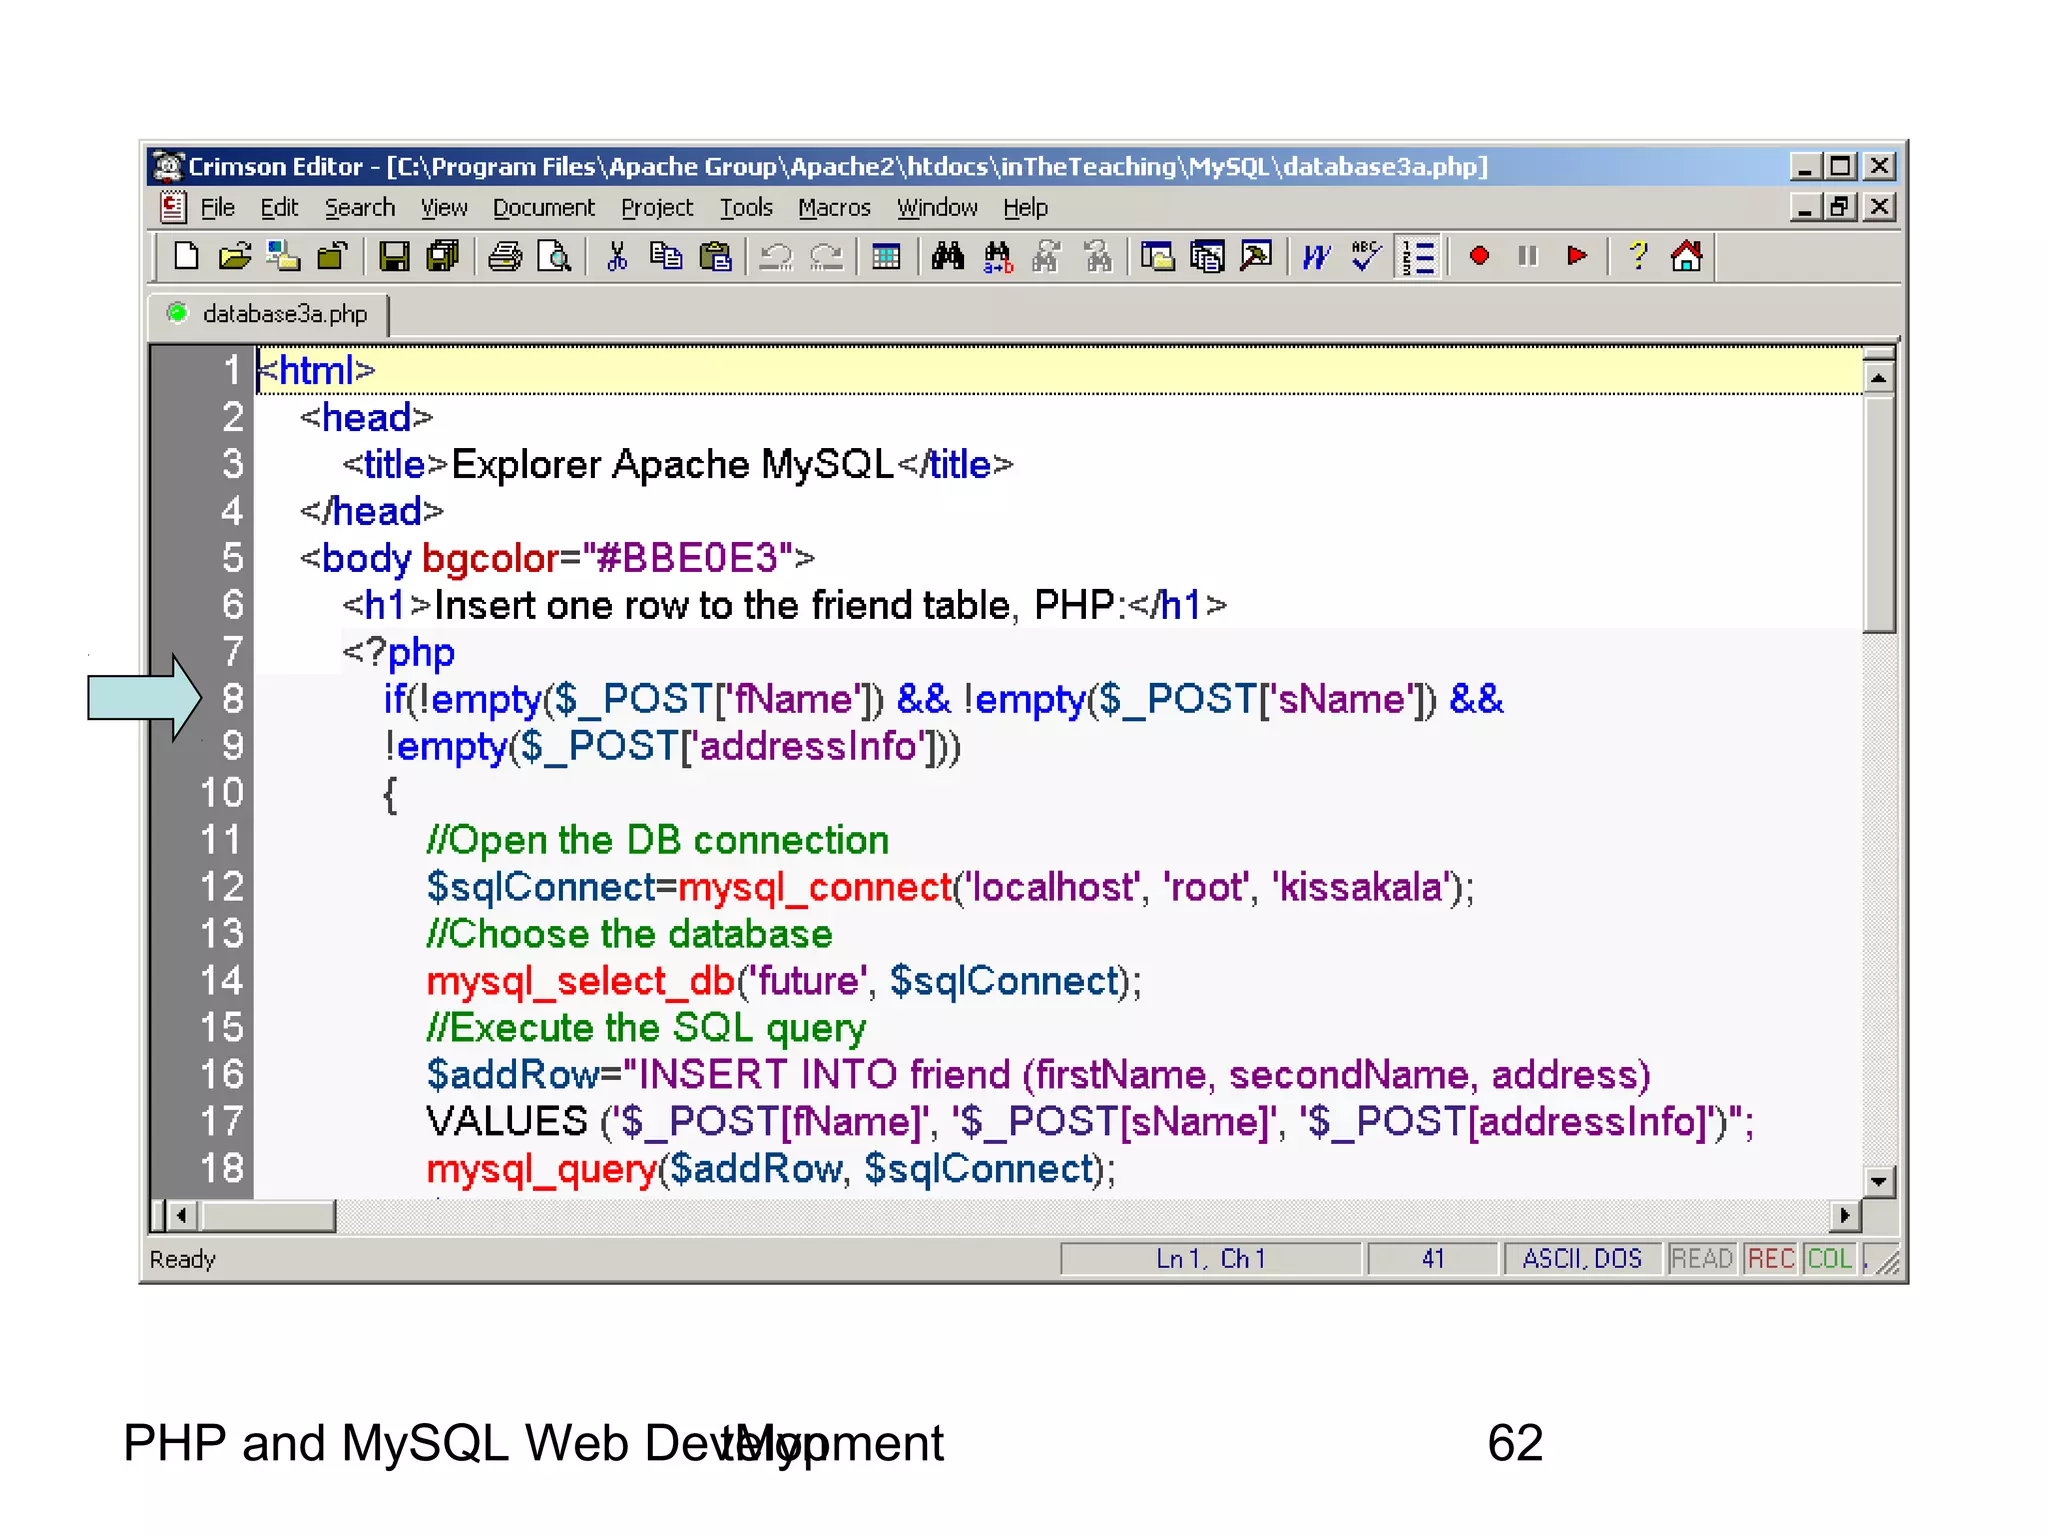Pause macro recording with the pause icon
2048x1536 pixels.
[x=1528, y=257]
